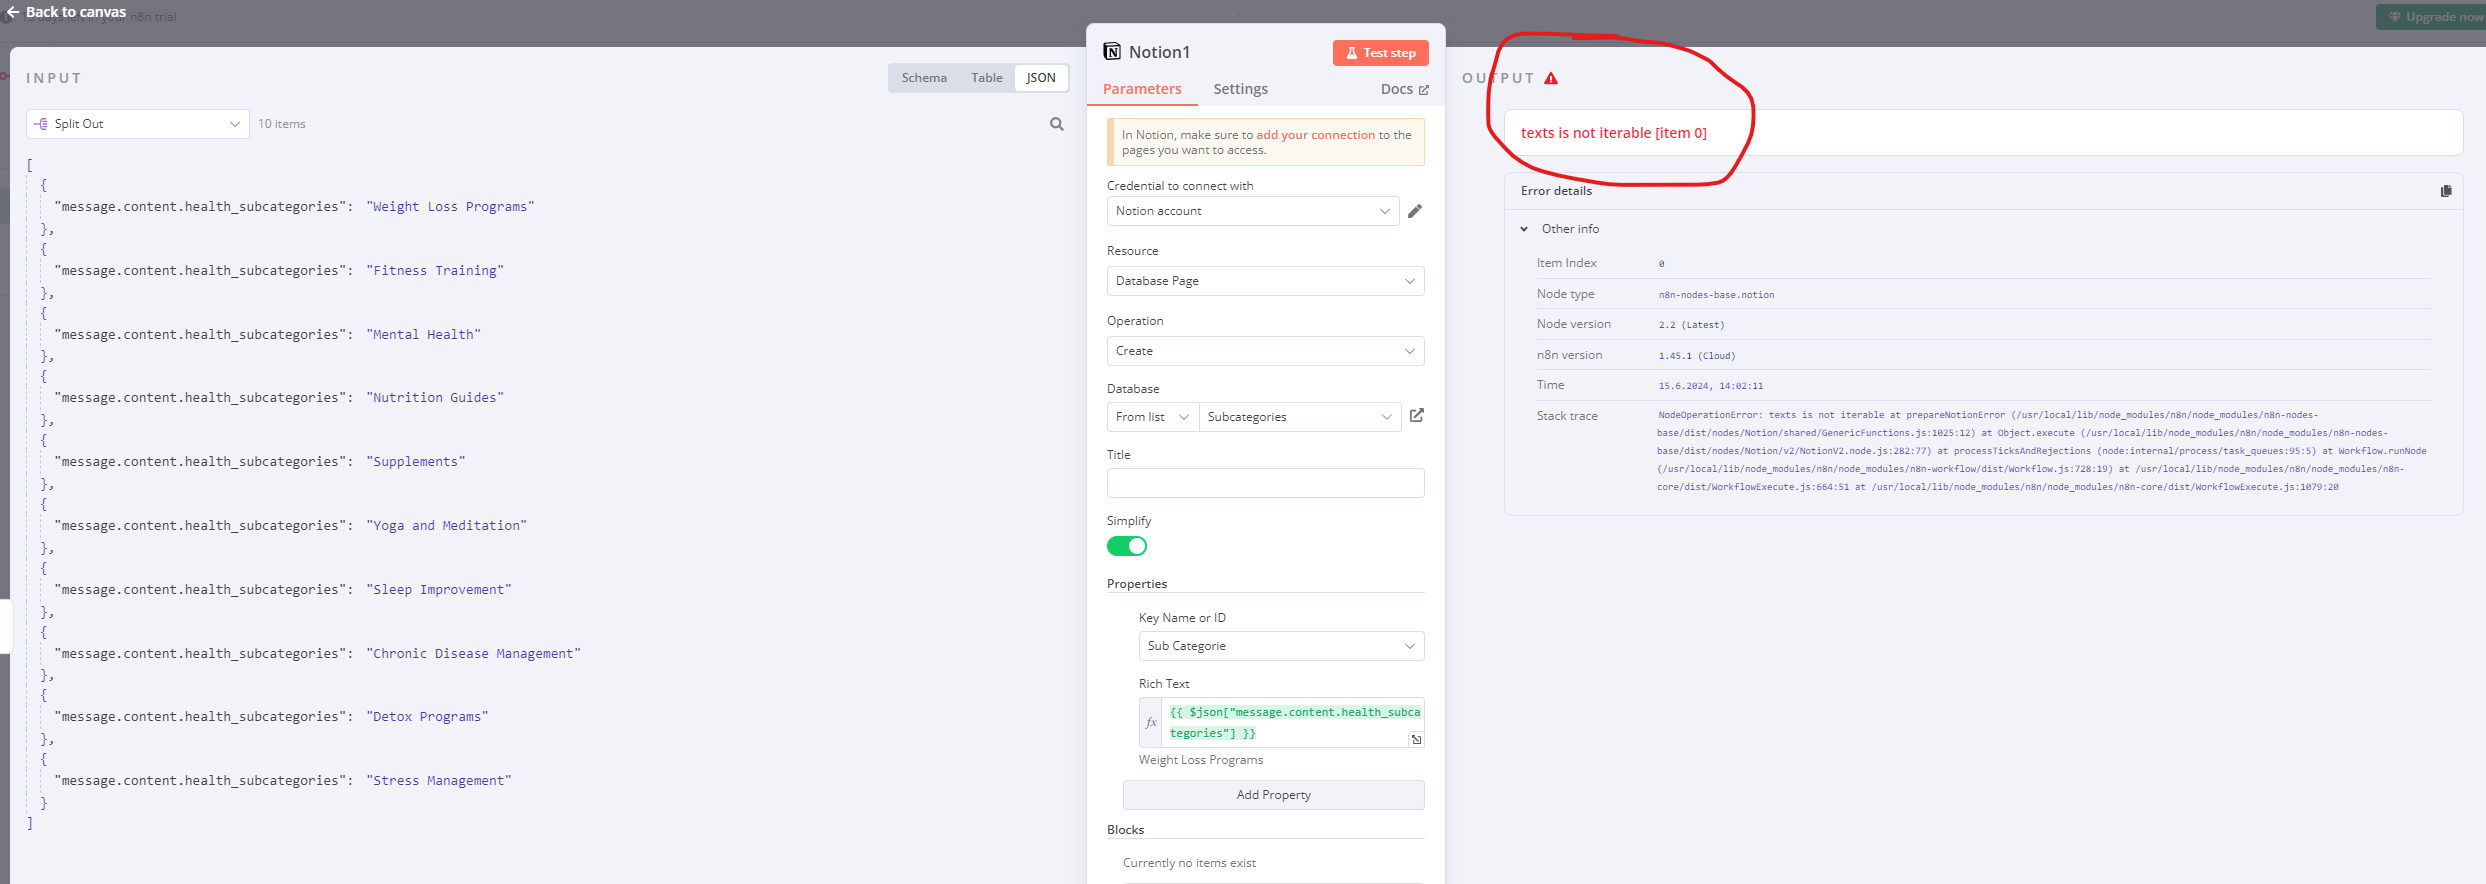Click the Sleep Improvement JSON value

click(438, 590)
